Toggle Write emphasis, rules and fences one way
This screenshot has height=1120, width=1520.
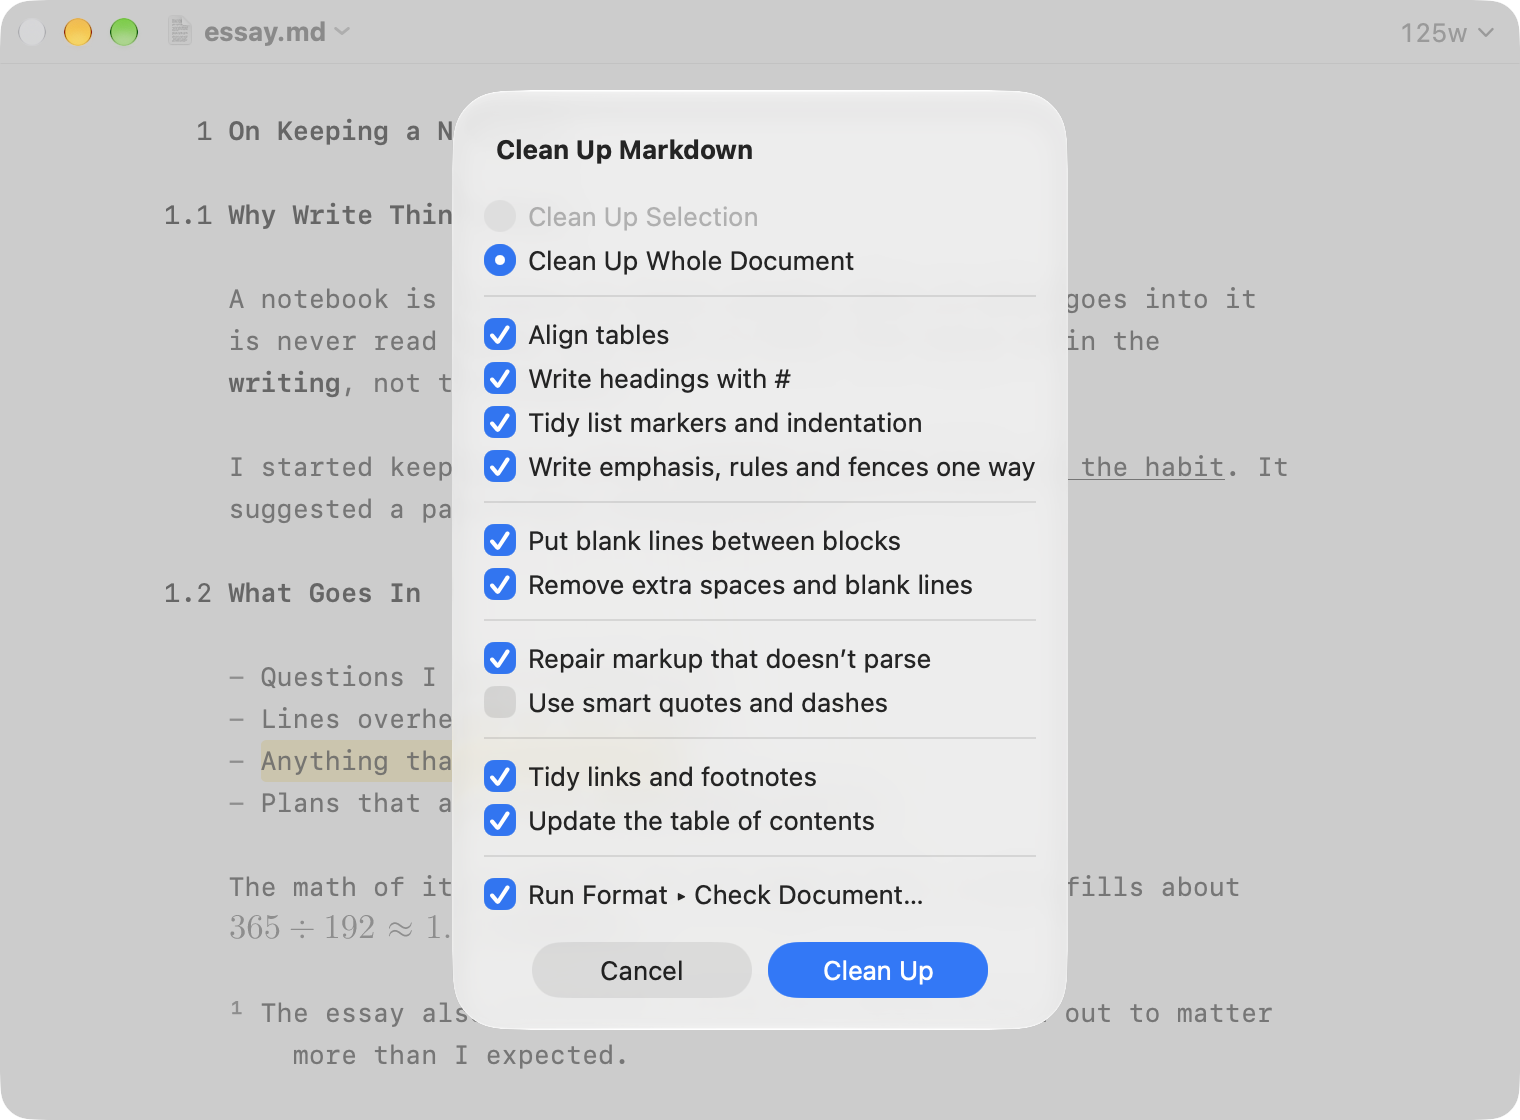500,466
